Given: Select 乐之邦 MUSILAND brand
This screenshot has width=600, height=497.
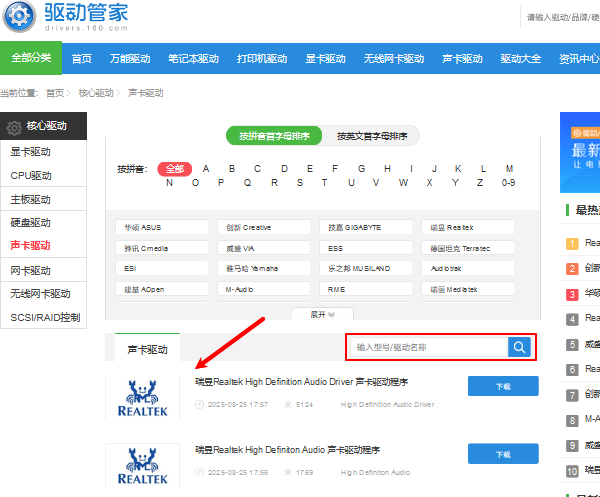Looking at the screenshot, I should tap(366, 268).
